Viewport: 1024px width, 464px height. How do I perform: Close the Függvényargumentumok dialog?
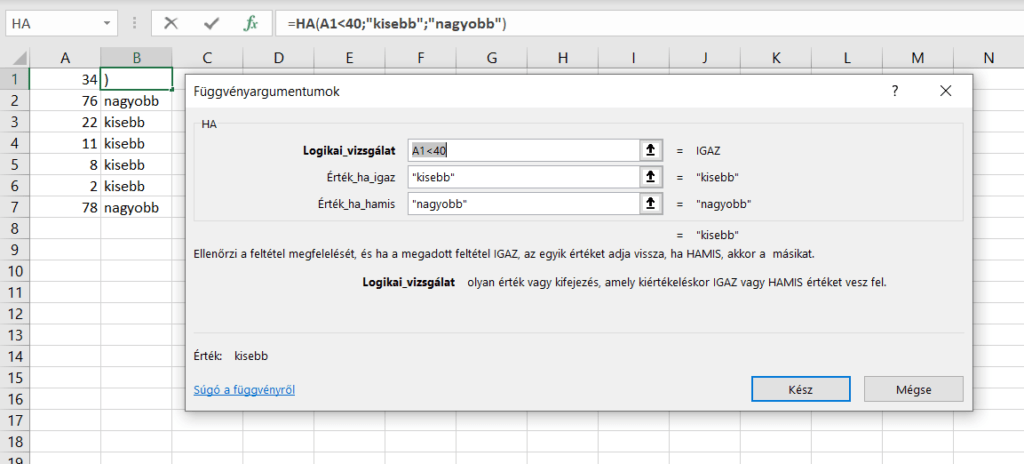point(945,91)
